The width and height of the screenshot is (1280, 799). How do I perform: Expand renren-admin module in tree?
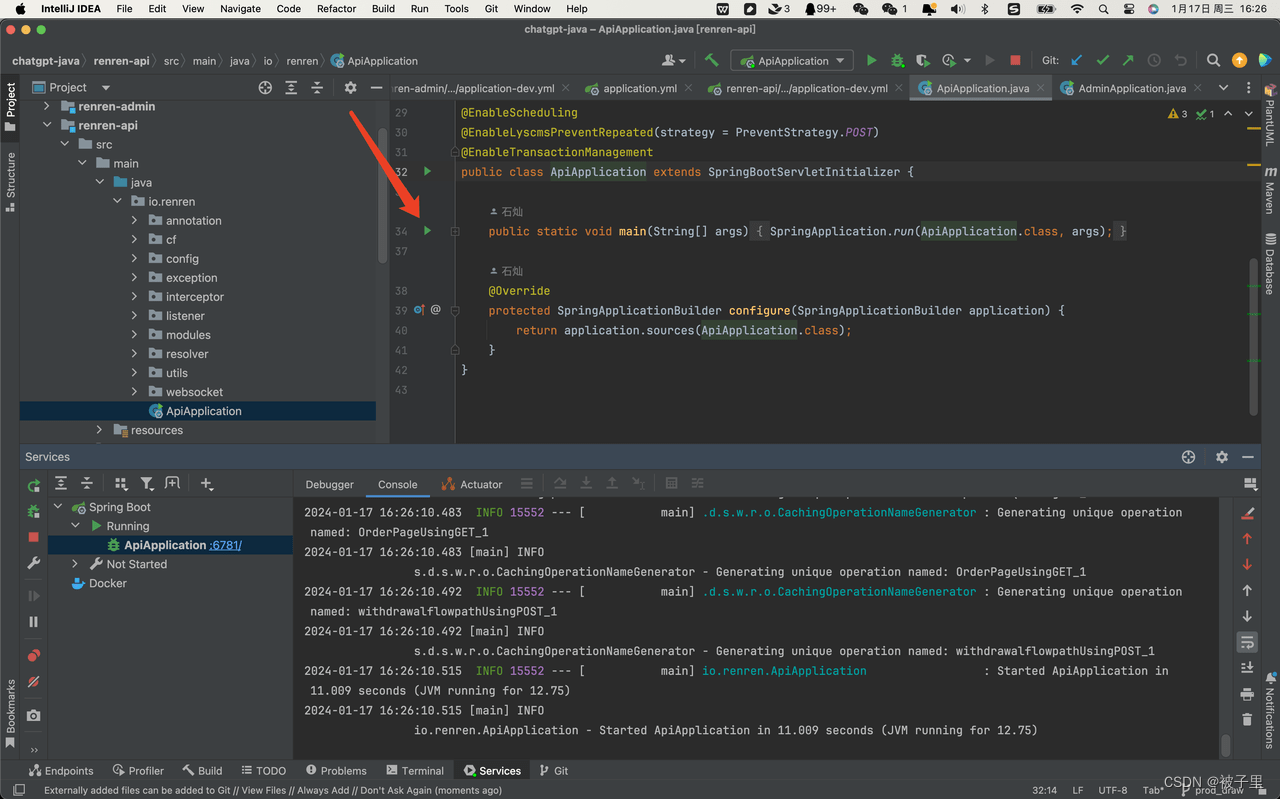pos(46,106)
